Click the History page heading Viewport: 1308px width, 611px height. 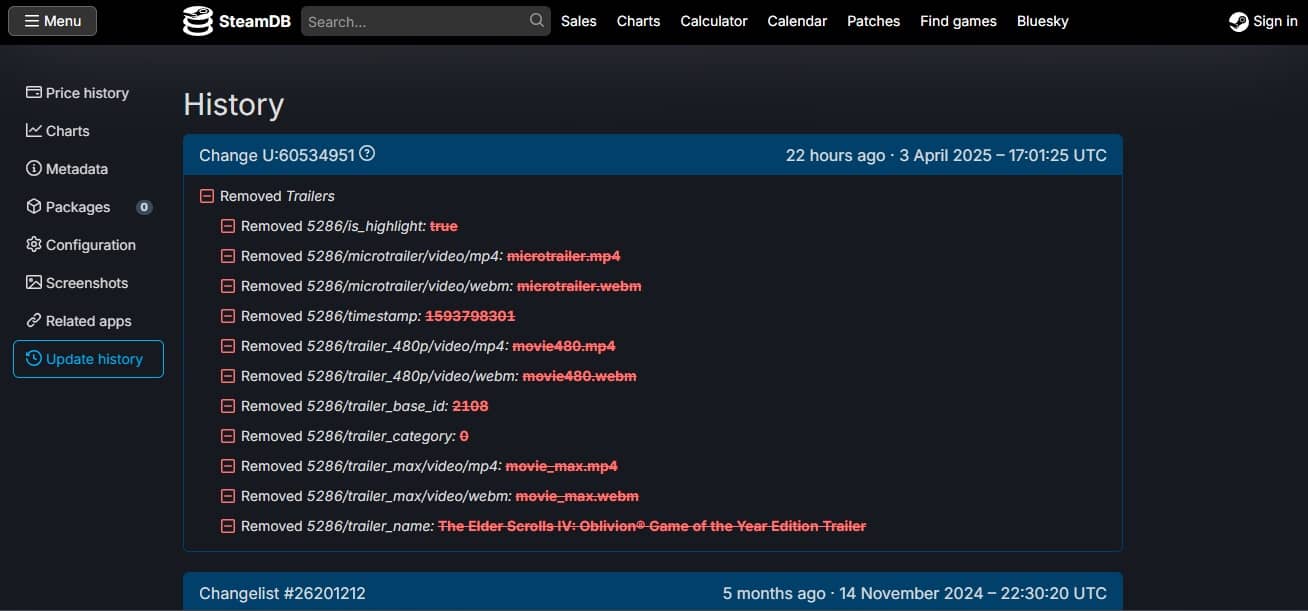(234, 104)
